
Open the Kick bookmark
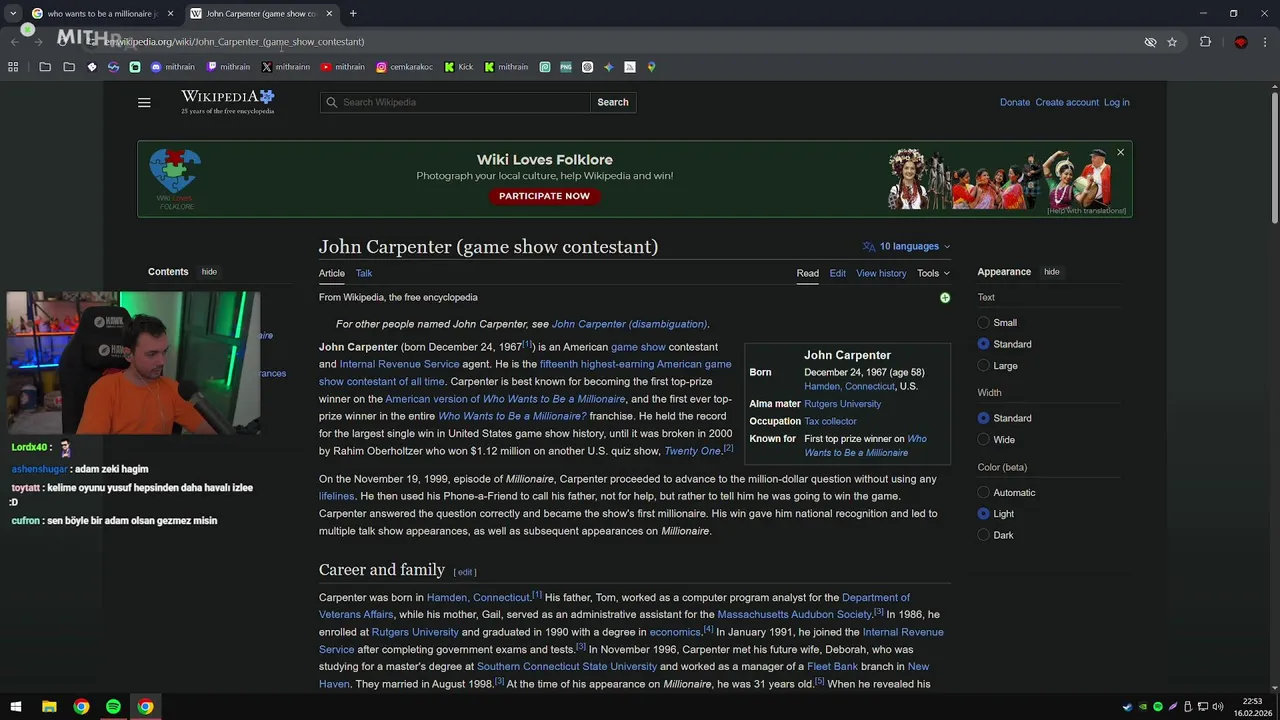click(x=459, y=67)
